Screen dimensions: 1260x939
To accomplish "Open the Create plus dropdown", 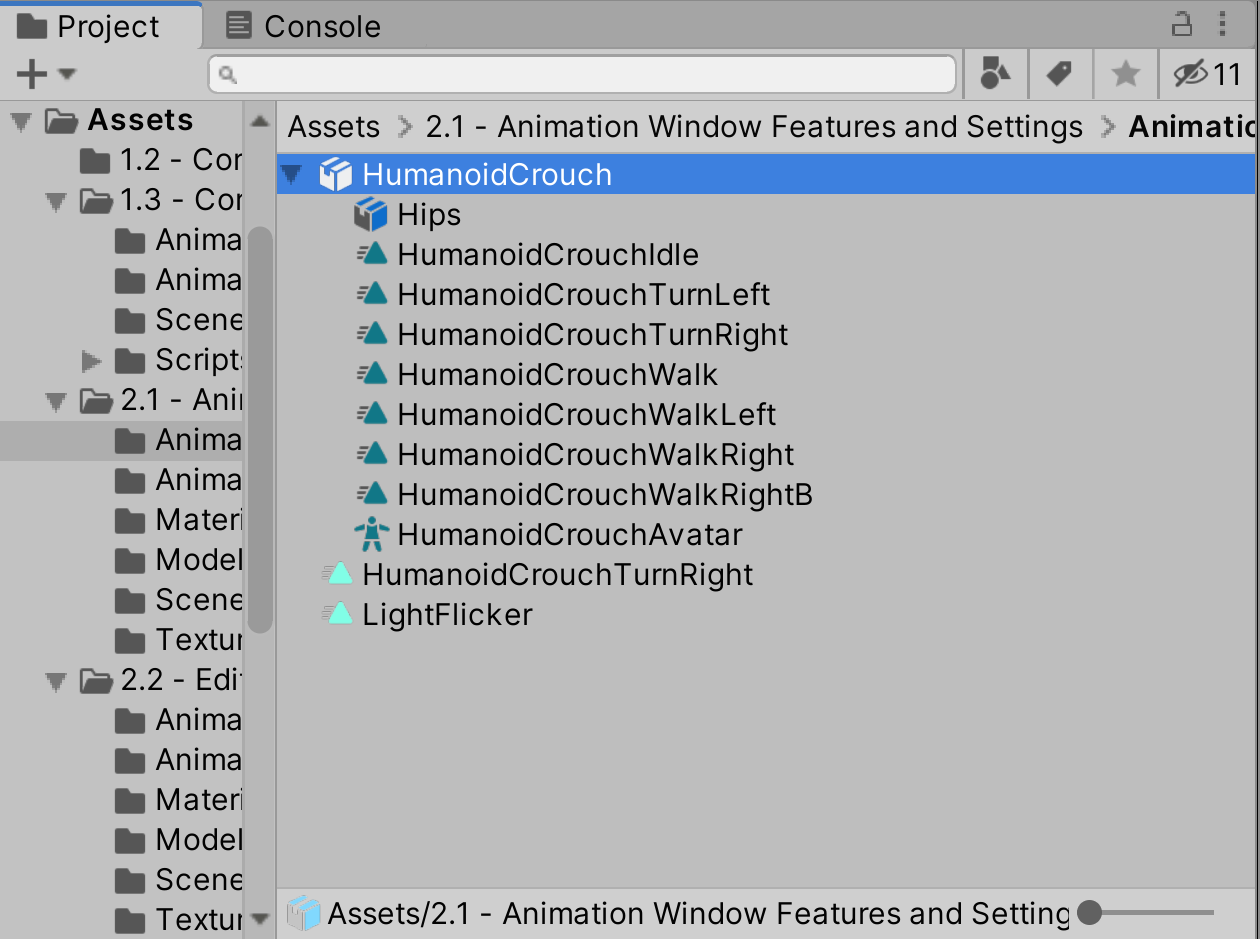I will 45,74.
